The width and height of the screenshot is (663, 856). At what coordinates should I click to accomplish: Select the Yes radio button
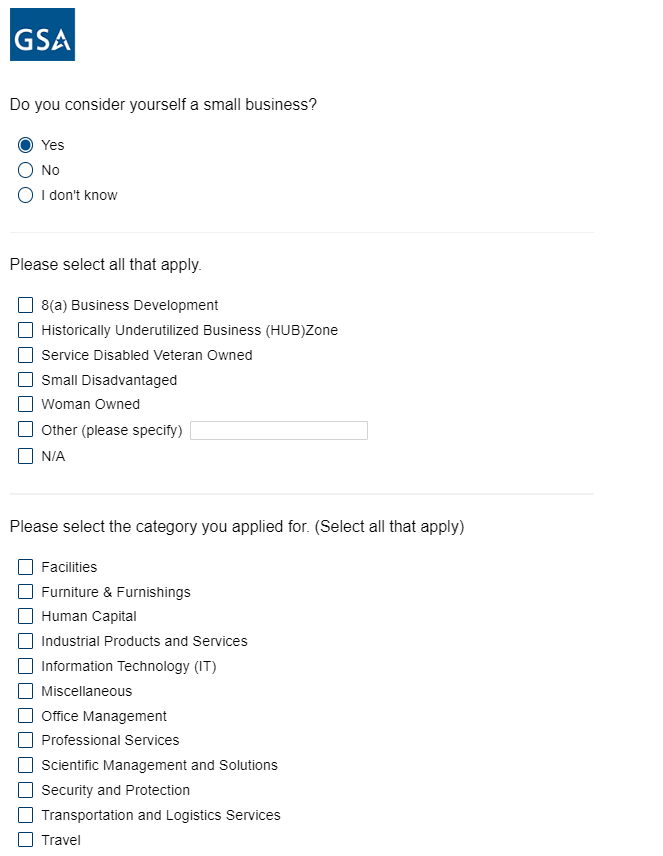click(26, 145)
